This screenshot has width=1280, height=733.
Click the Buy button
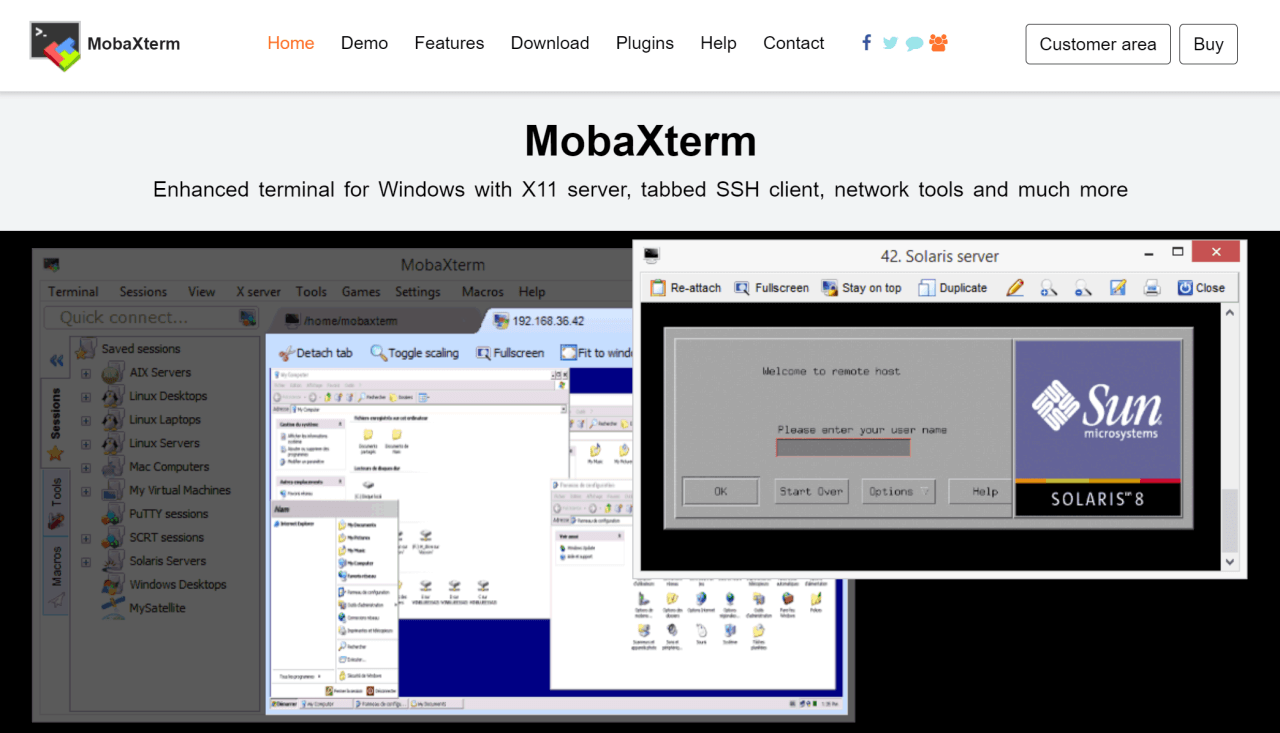(x=1208, y=44)
